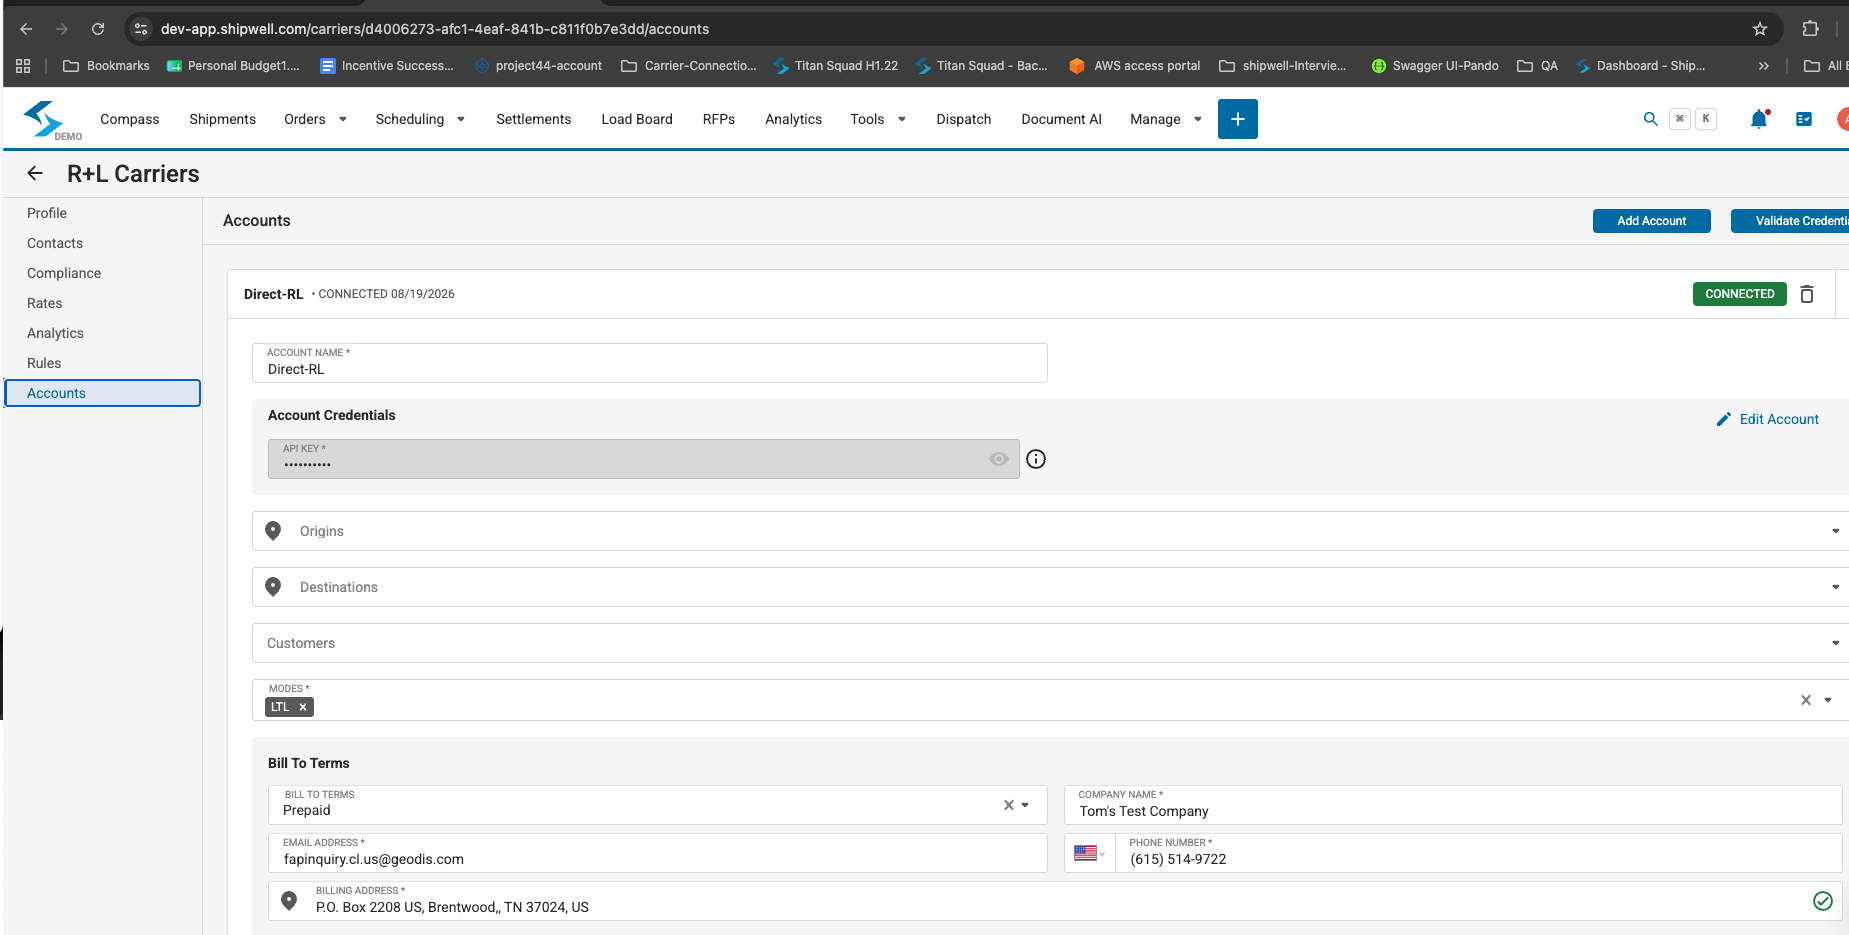Open AWS access portal bookmark
Screen dimensions: 1849x935
point(1135,66)
